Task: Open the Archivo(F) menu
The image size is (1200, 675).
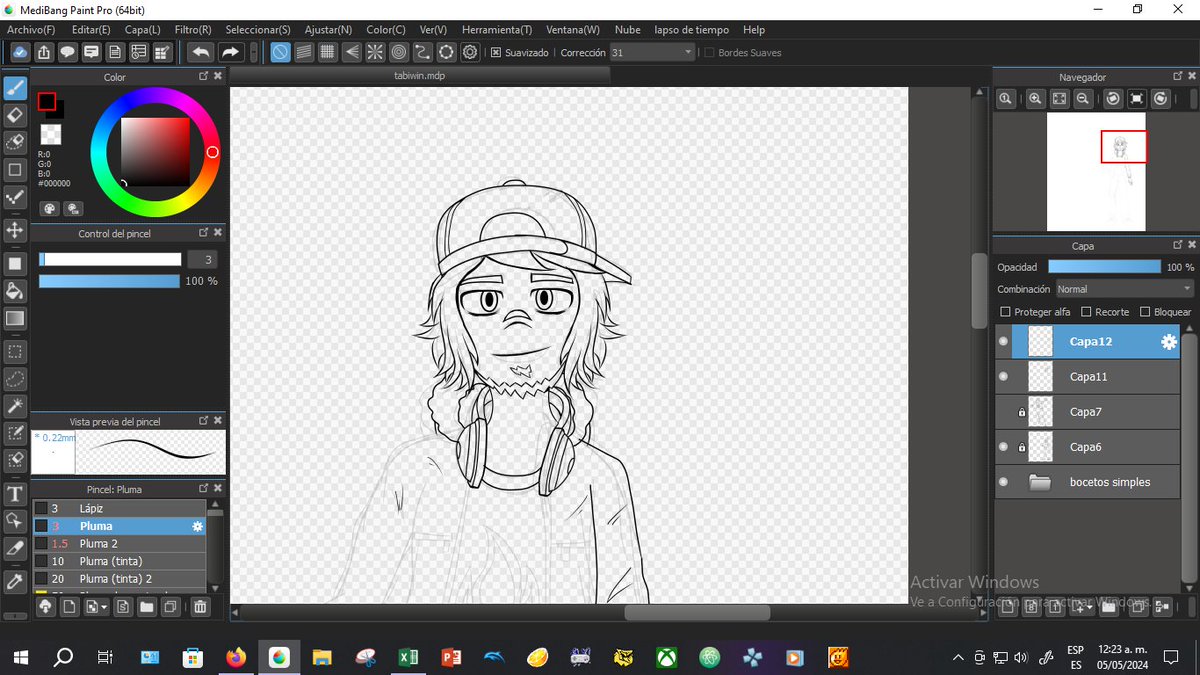Action: [x=32, y=30]
